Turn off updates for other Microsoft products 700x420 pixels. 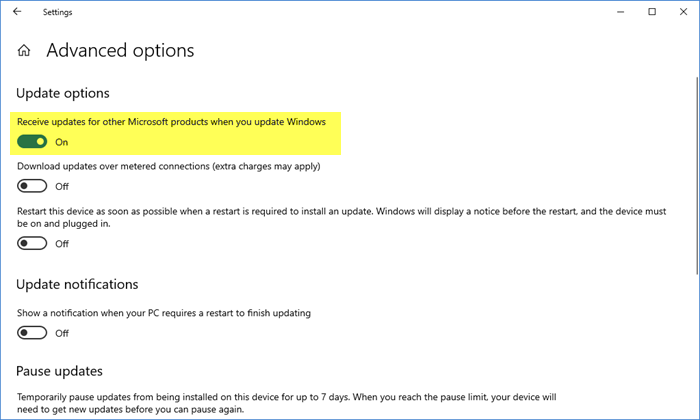pos(32,142)
